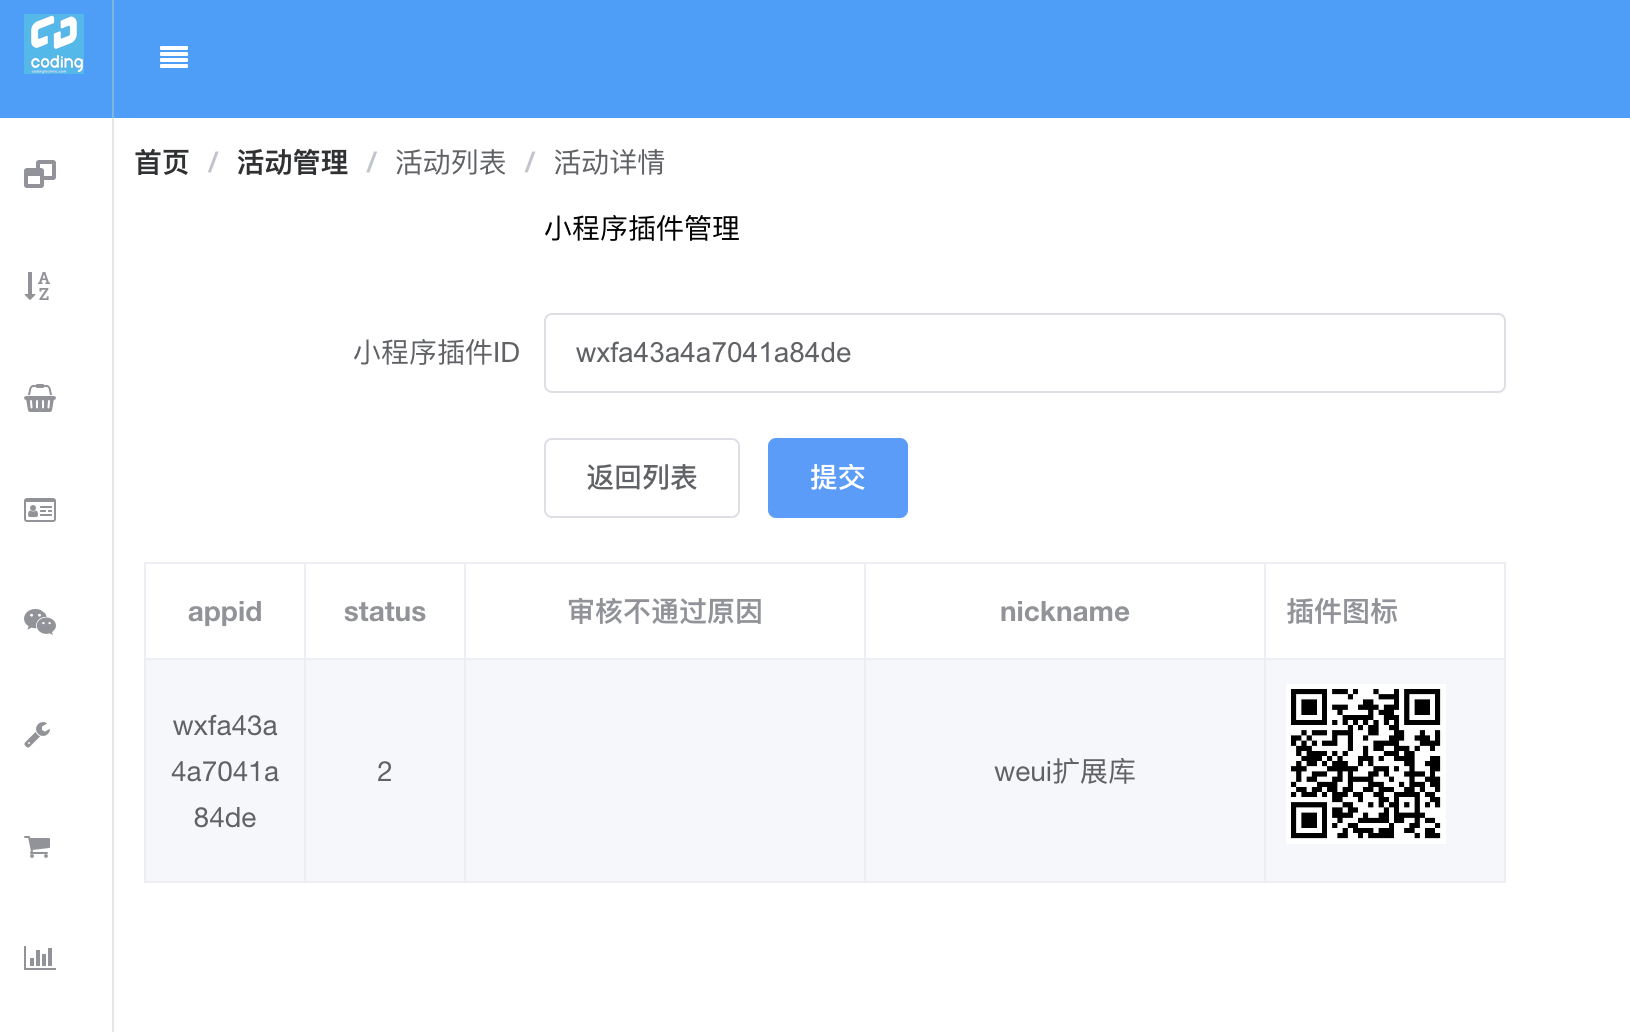The height and width of the screenshot is (1032, 1630).
Task: Open the shopping basket sidebar icon
Action: pyautogui.click(x=40, y=398)
